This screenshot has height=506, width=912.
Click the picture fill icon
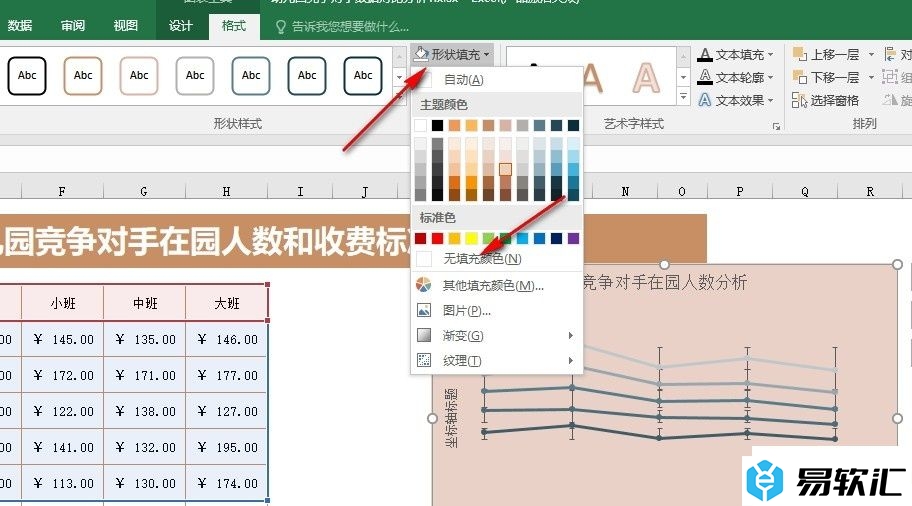coord(424,311)
